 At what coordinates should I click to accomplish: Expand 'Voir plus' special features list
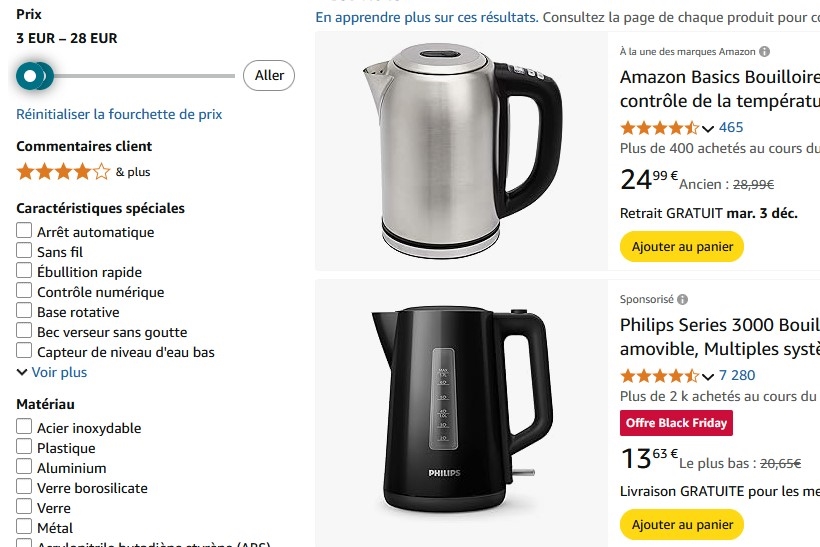tap(52, 372)
